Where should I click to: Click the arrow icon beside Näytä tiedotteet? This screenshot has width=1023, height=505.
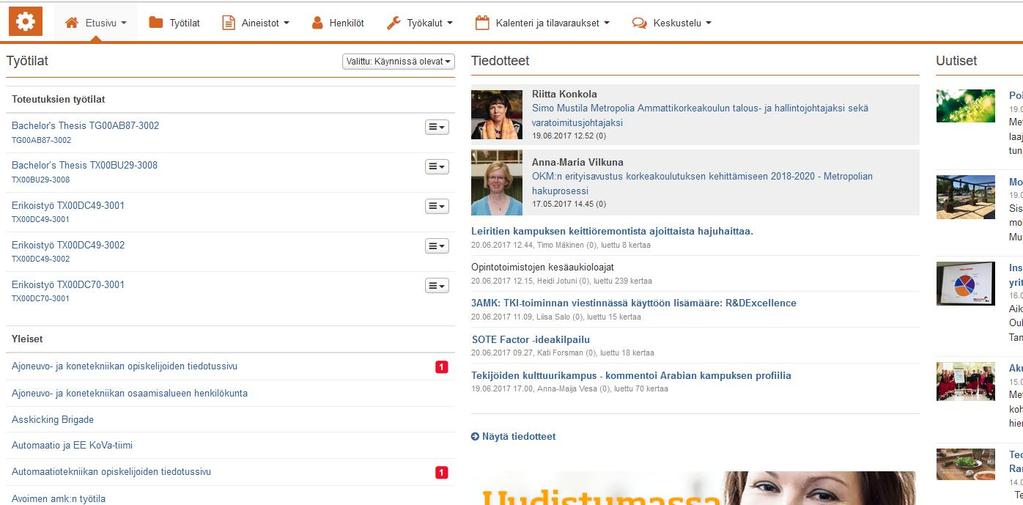pyautogui.click(x=475, y=436)
